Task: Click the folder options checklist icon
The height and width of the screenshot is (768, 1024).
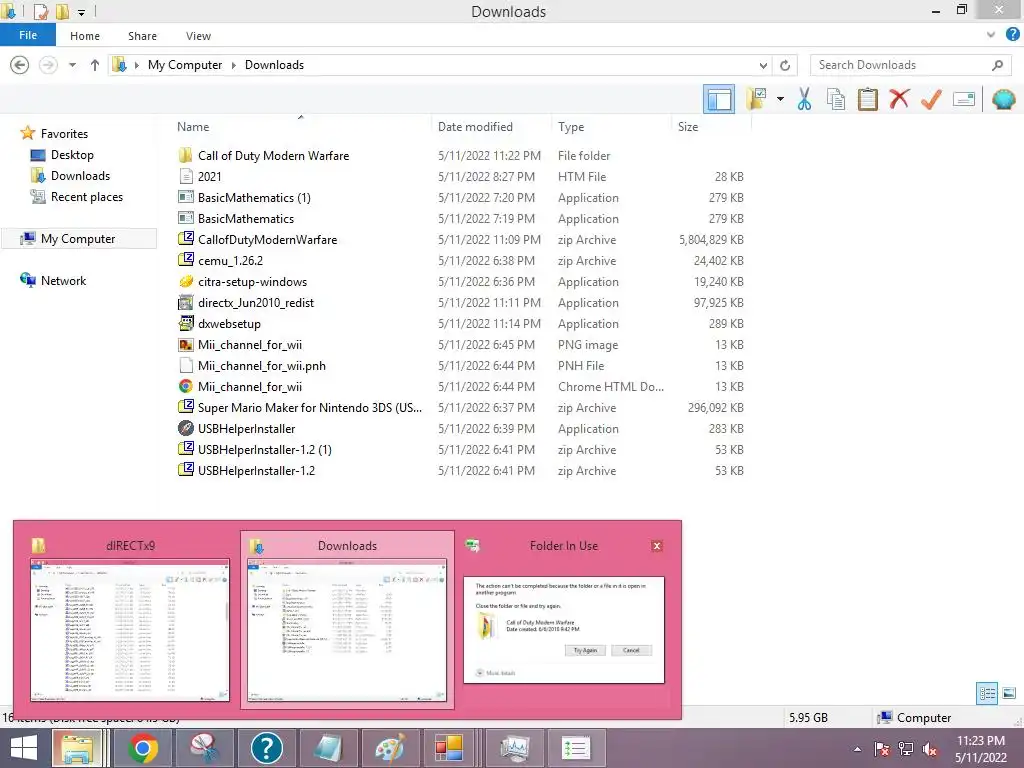Action: click(x=756, y=99)
